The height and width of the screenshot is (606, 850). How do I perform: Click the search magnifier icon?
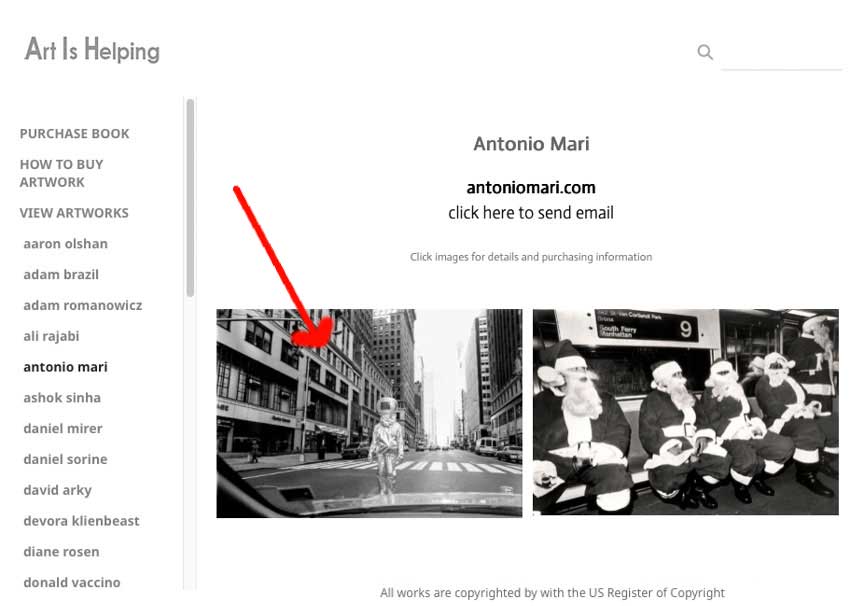[x=705, y=52]
